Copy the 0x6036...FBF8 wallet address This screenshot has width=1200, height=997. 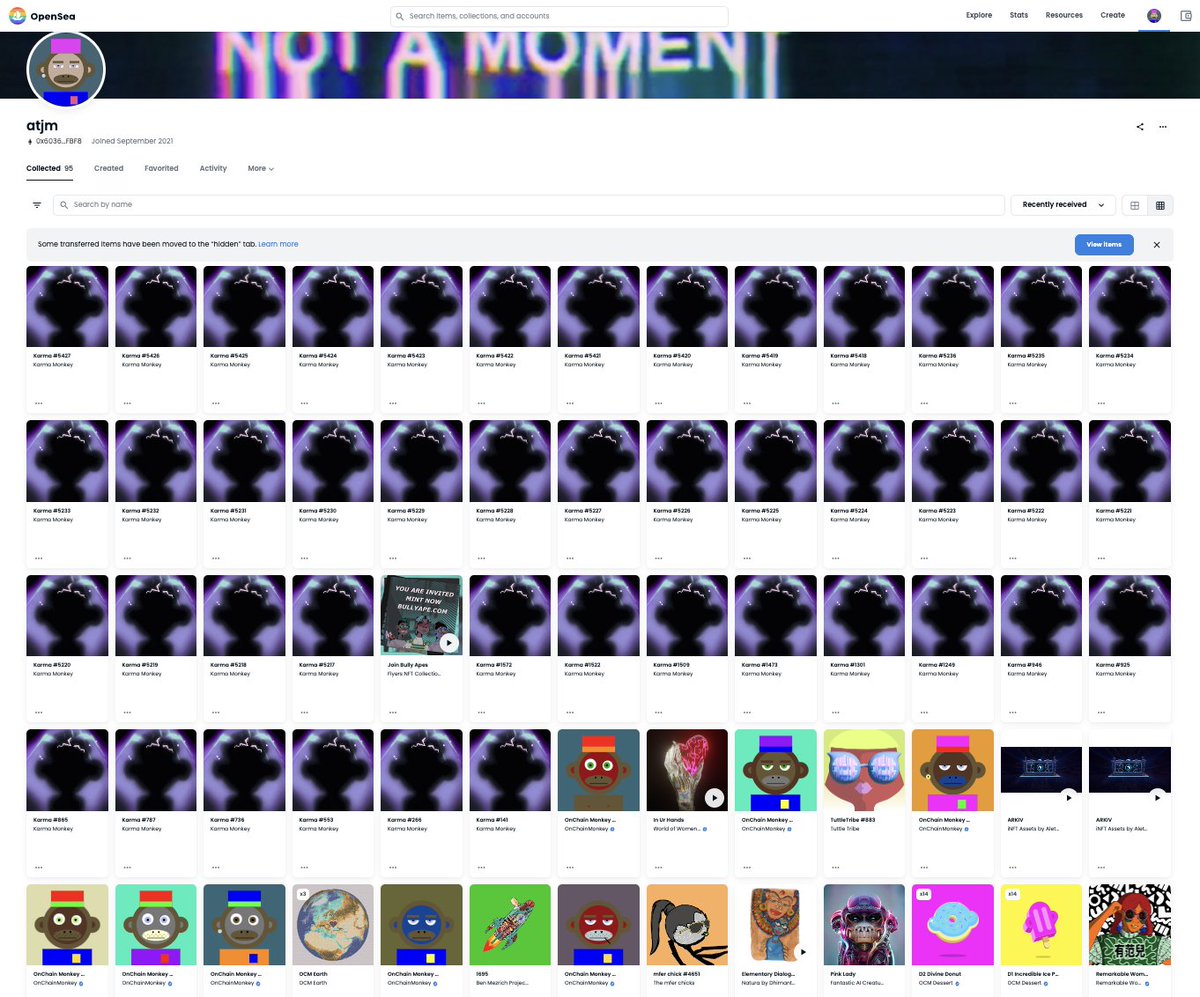pos(59,141)
